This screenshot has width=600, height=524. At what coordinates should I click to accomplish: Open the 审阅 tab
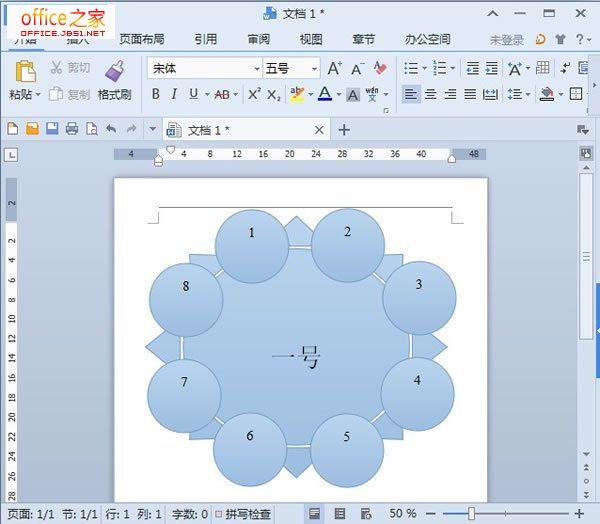(x=258, y=39)
